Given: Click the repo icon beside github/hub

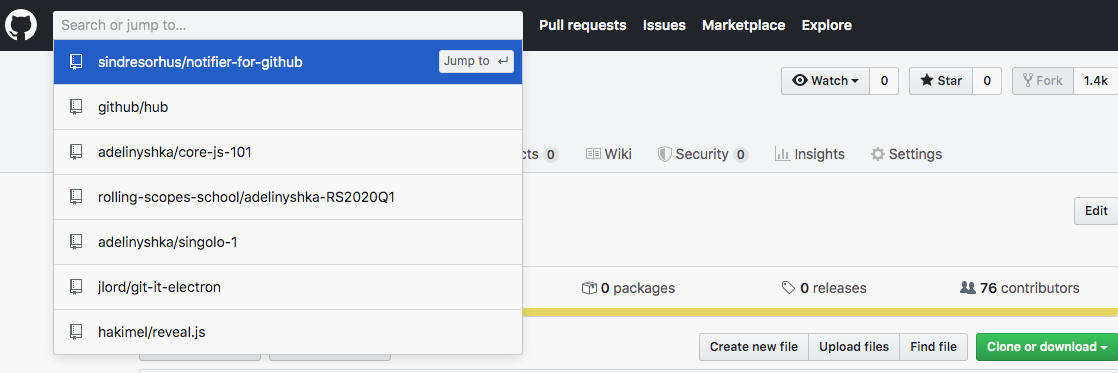Looking at the screenshot, I should click(x=76, y=107).
